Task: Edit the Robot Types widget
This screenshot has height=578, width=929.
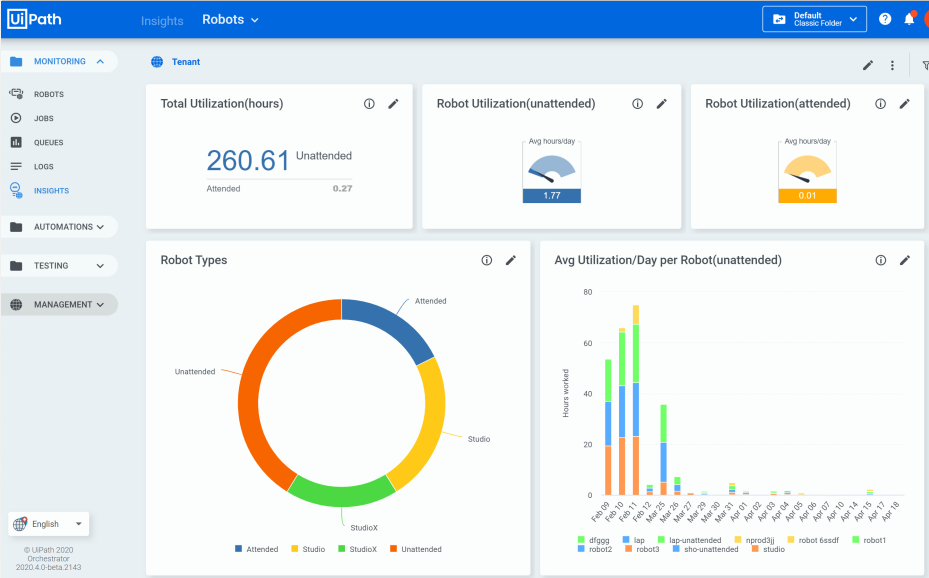Action: click(x=511, y=260)
